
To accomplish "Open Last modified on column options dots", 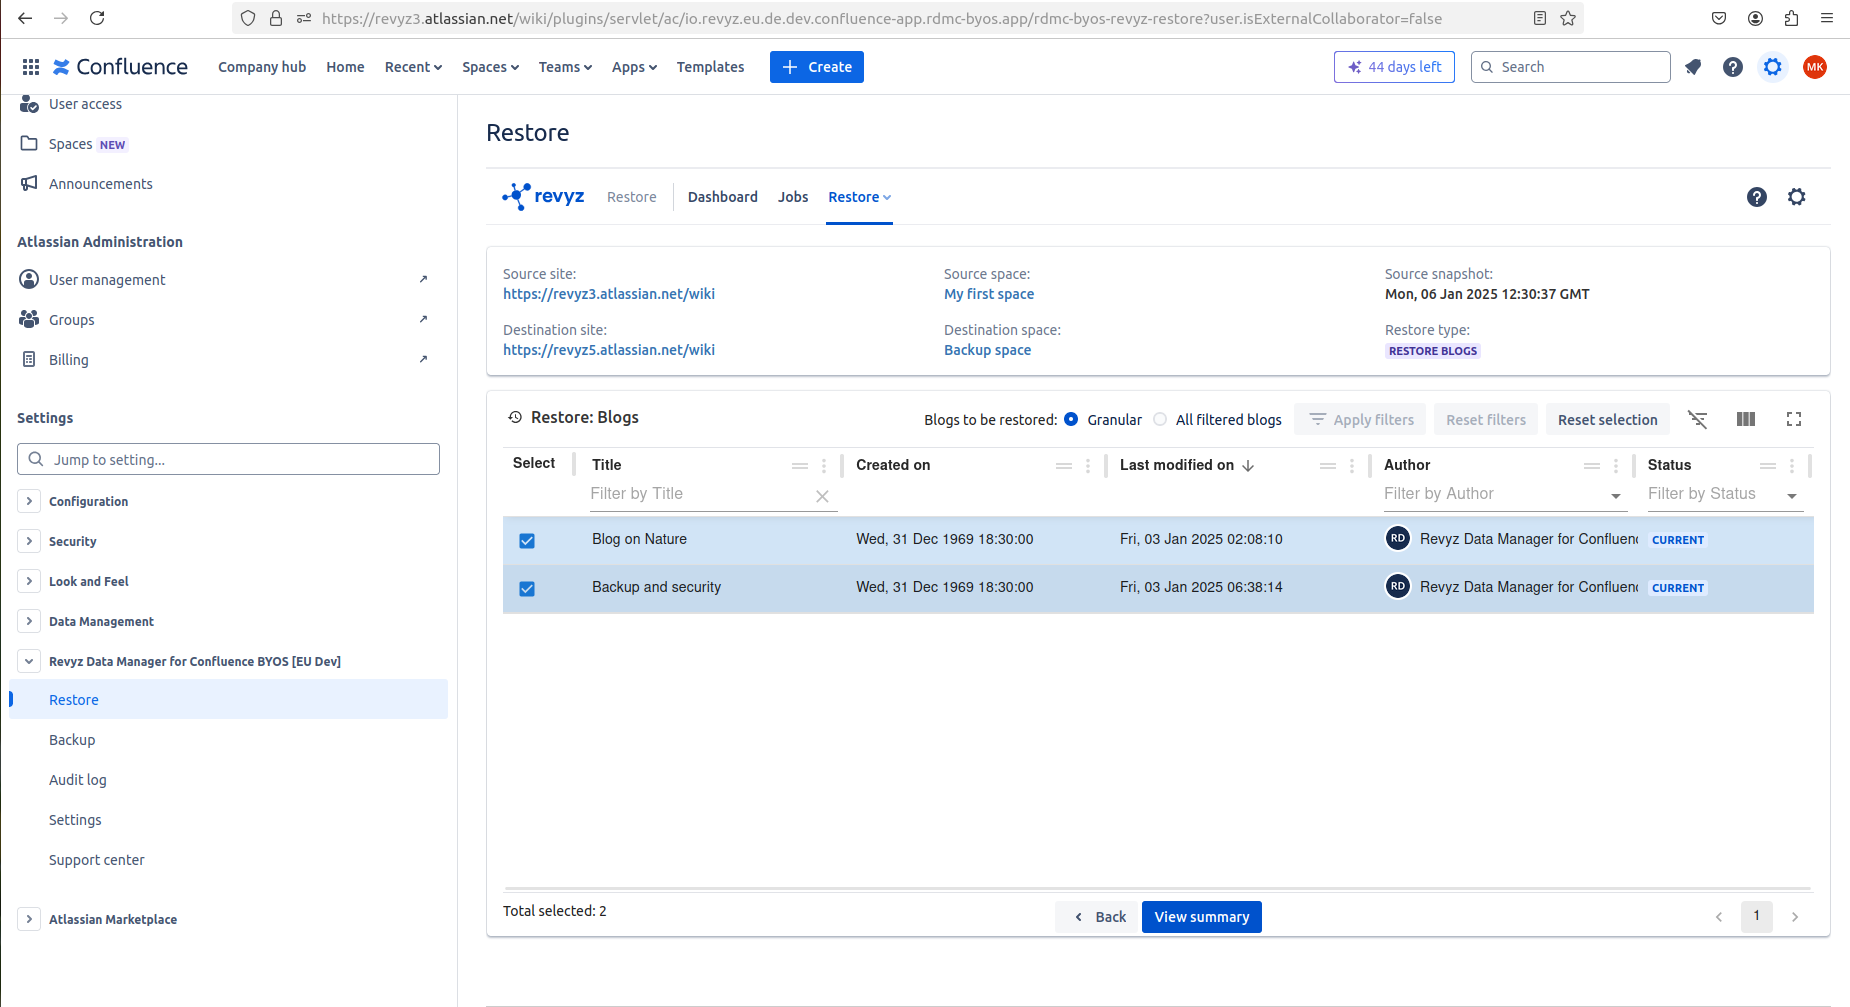I will tap(1352, 466).
